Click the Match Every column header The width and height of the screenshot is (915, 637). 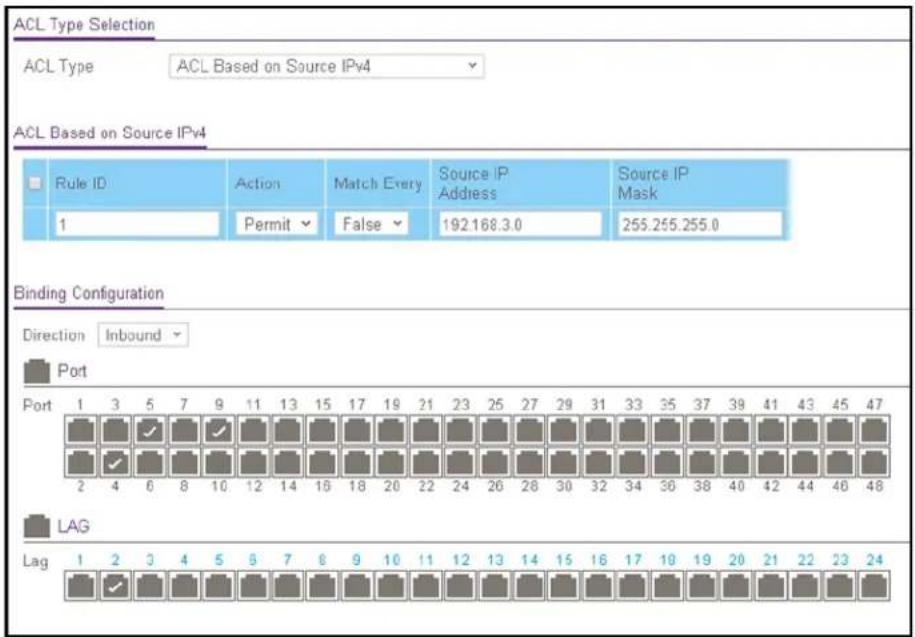click(377, 183)
